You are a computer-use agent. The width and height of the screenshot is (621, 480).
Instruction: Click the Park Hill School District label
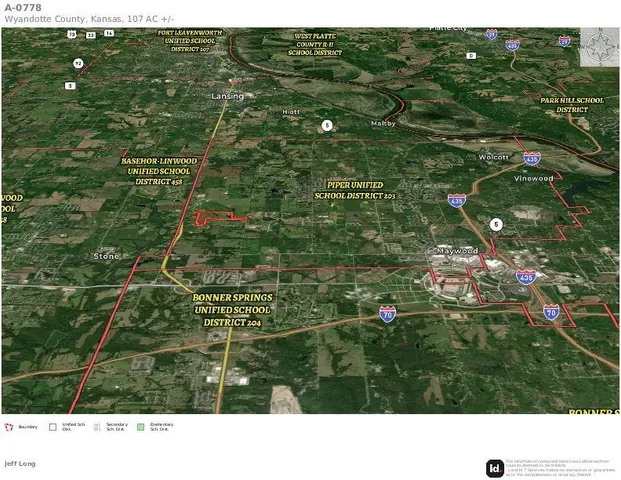(x=571, y=105)
